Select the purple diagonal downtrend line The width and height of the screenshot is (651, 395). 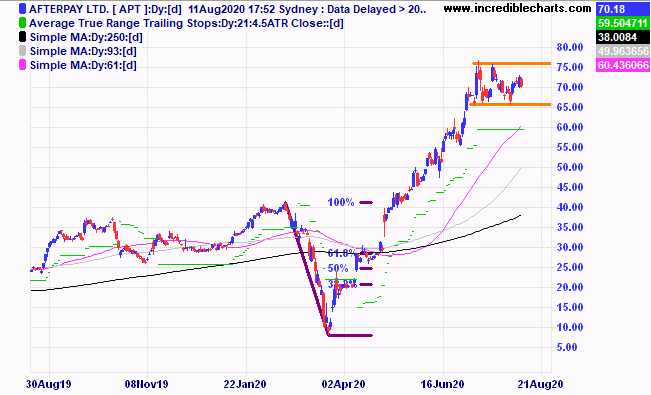coord(307,269)
